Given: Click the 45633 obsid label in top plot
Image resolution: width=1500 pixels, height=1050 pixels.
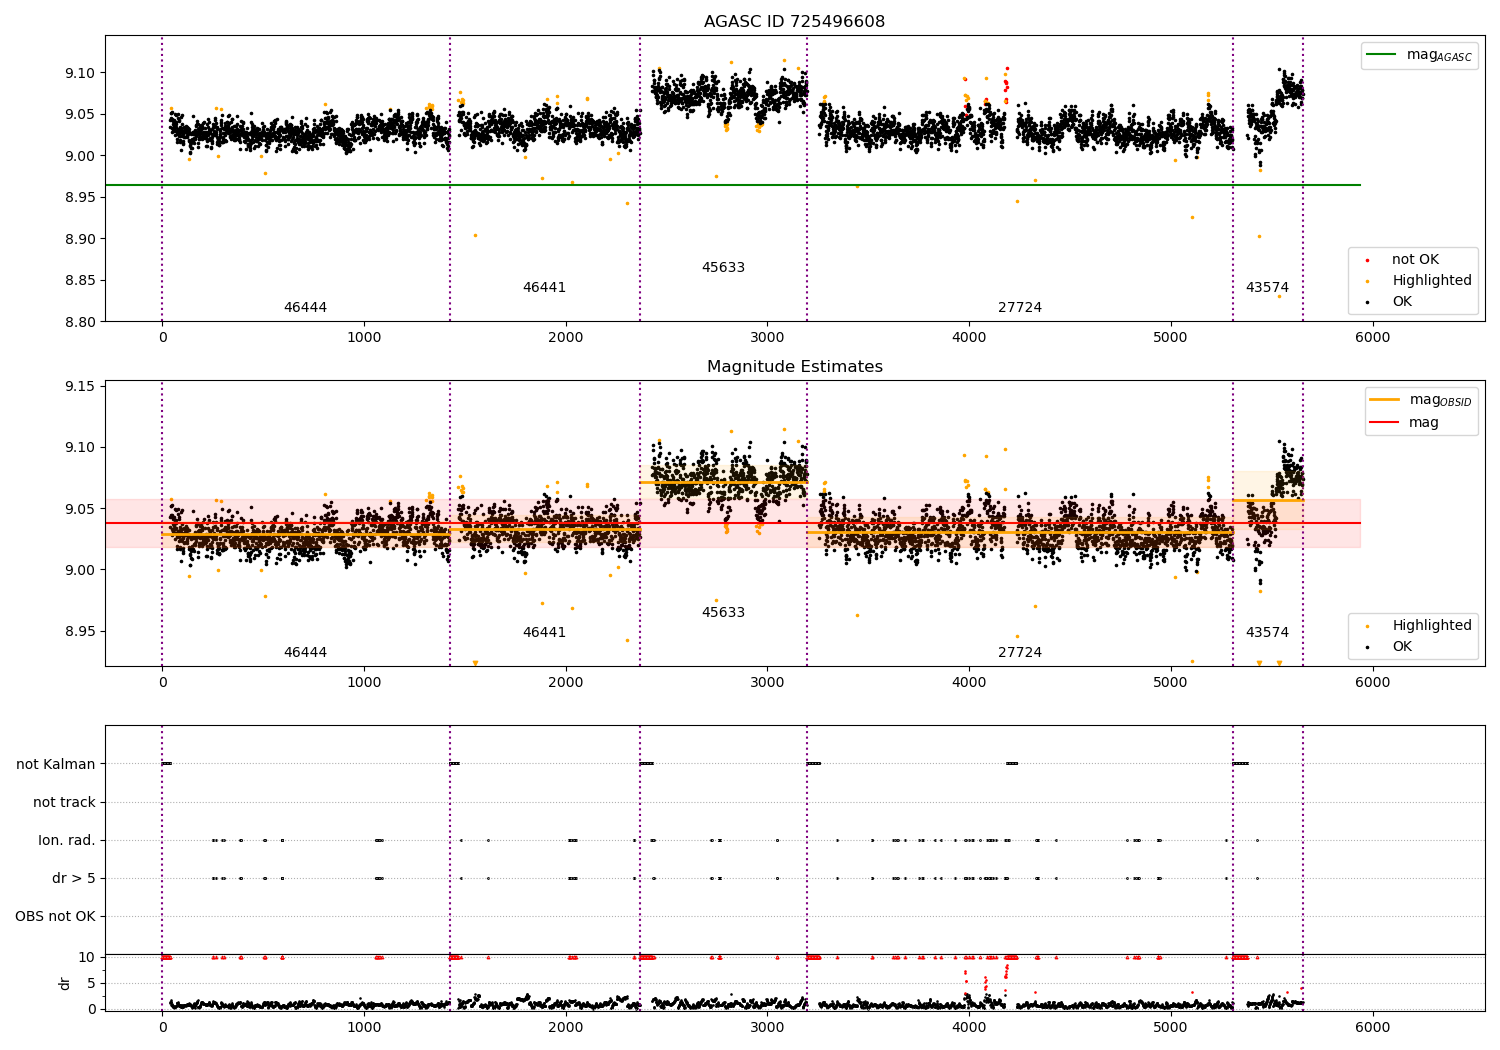Looking at the screenshot, I should tap(723, 268).
